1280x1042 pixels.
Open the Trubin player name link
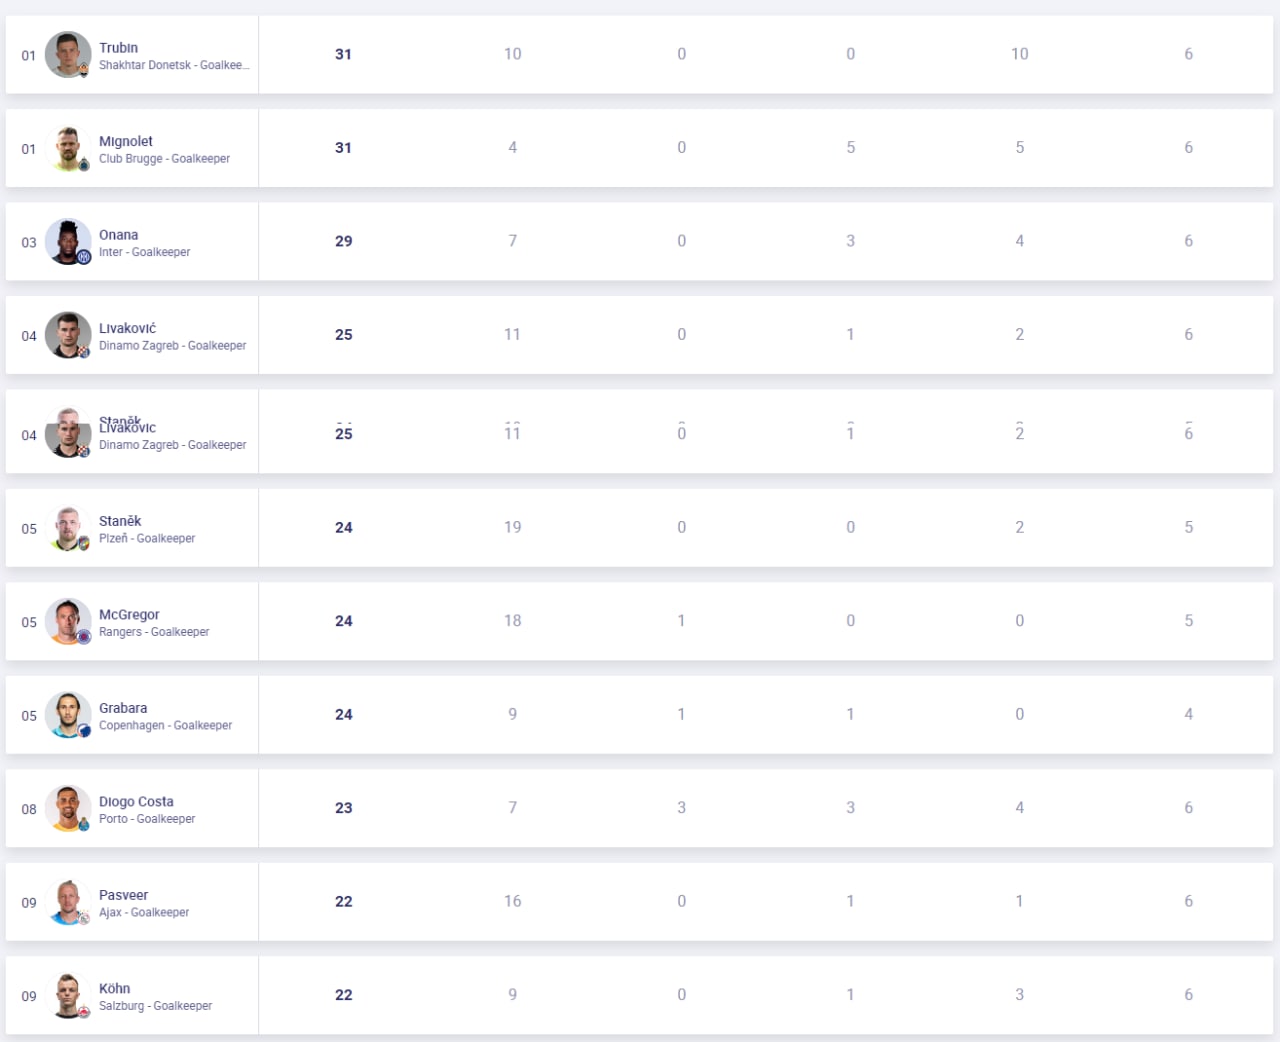(x=119, y=48)
